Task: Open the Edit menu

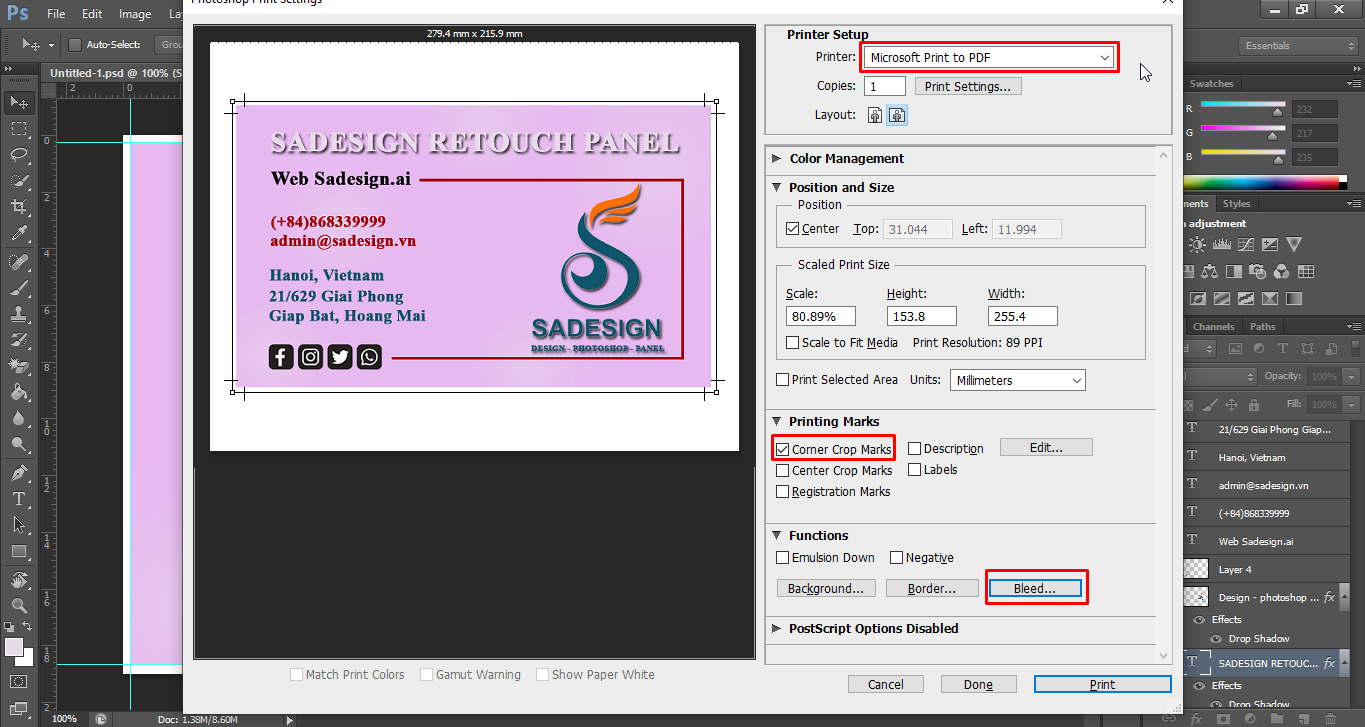Action: (x=92, y=14)
